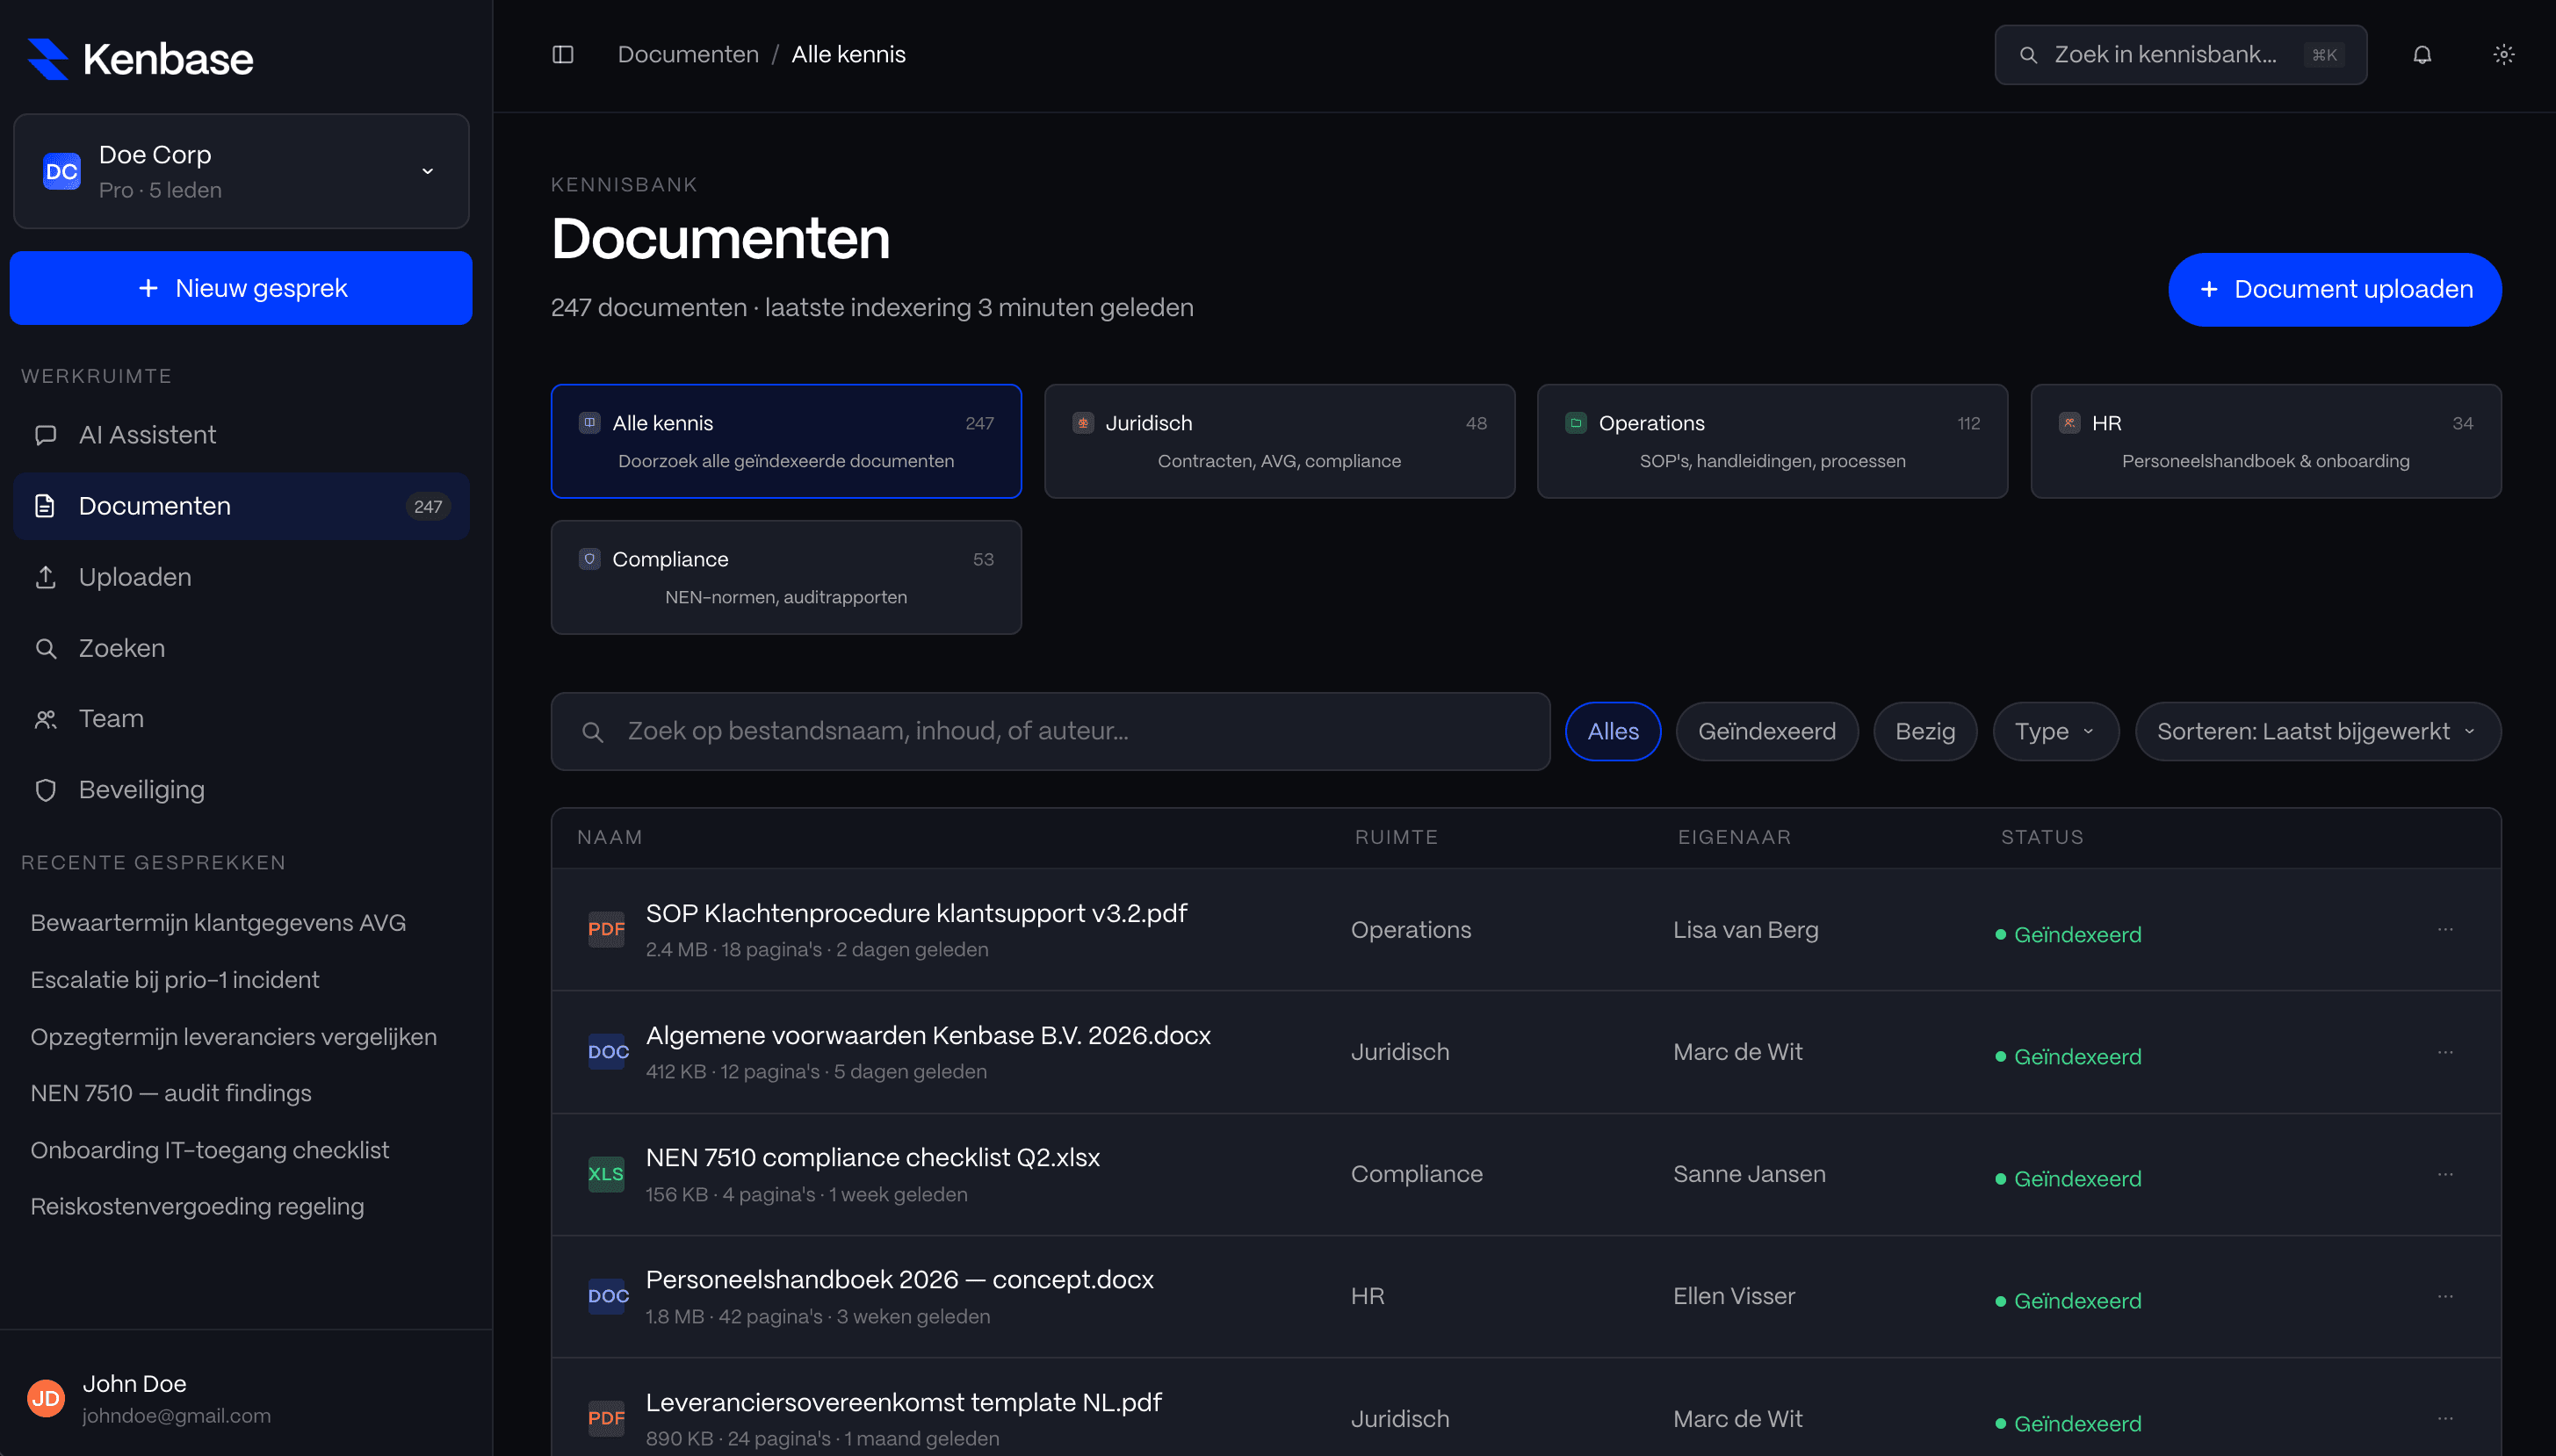Image resolution: width=2556 pixels, height=1456 pixels.
Task: Select Uploaden in the sidebar
Action: coord(135,577)
